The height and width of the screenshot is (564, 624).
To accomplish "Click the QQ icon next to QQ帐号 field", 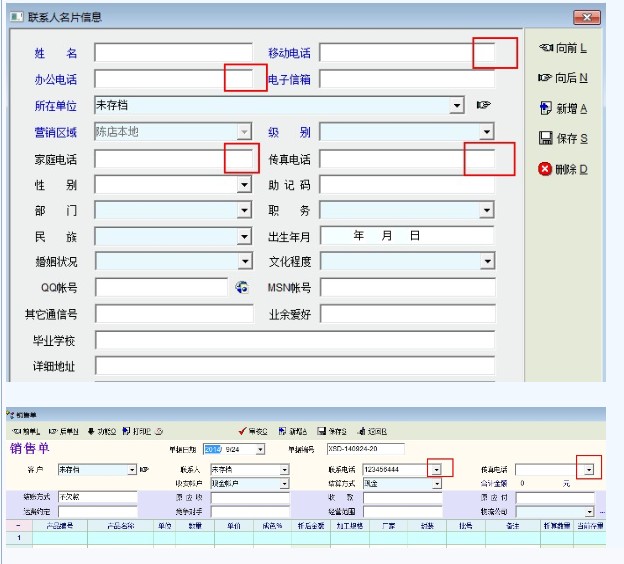I will pos(241,287).
